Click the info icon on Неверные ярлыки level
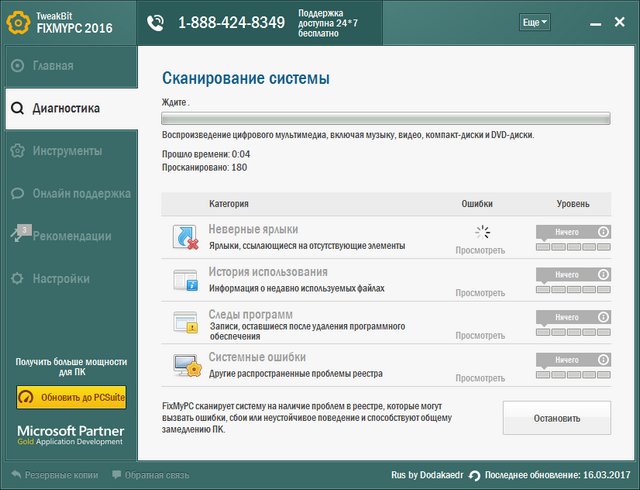Screen dimensions: 640x490 pyautogui.click(x=603, y=232)
